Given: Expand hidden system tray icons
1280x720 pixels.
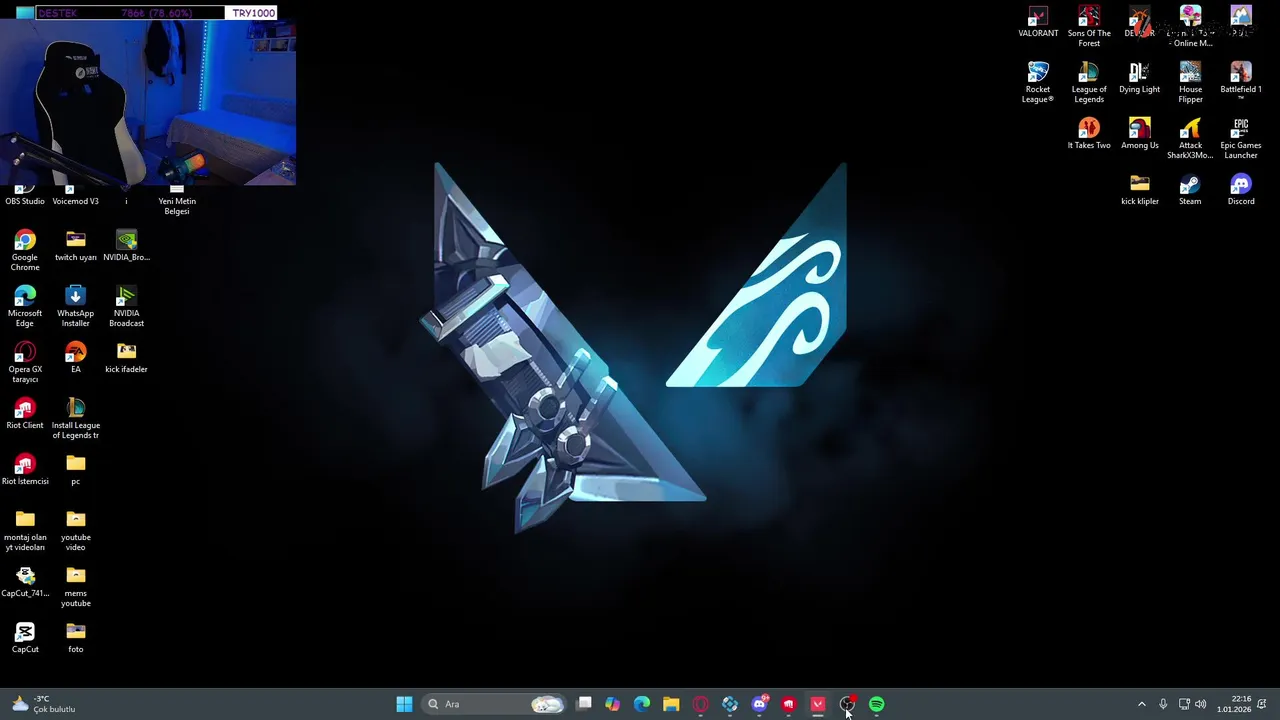Looking at the screenshot, I should (1142, 704).
